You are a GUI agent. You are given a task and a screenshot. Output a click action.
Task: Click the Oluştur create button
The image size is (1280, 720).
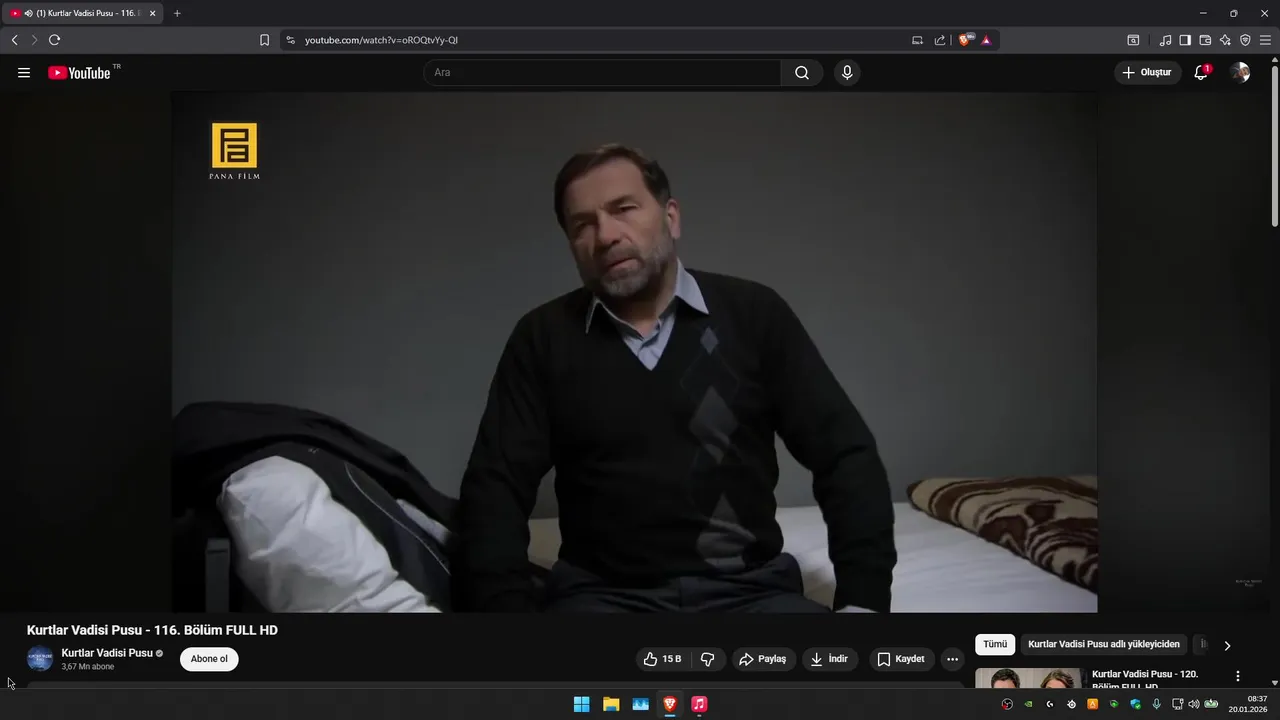click(1148, 73)
